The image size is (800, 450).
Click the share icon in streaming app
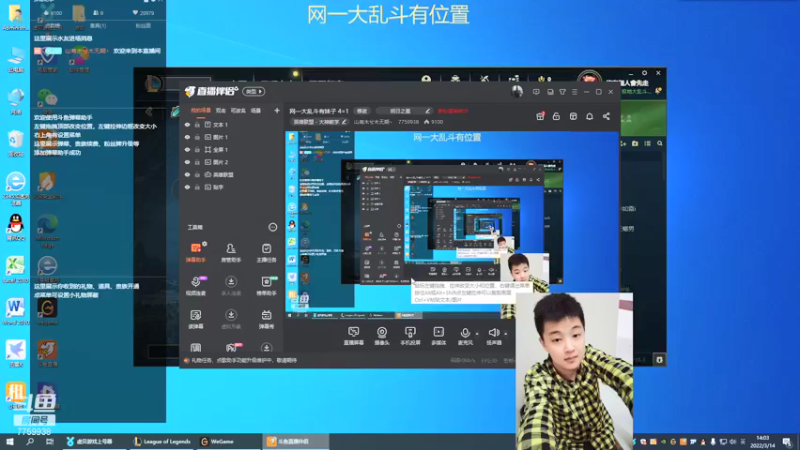(x=606, y=116)
